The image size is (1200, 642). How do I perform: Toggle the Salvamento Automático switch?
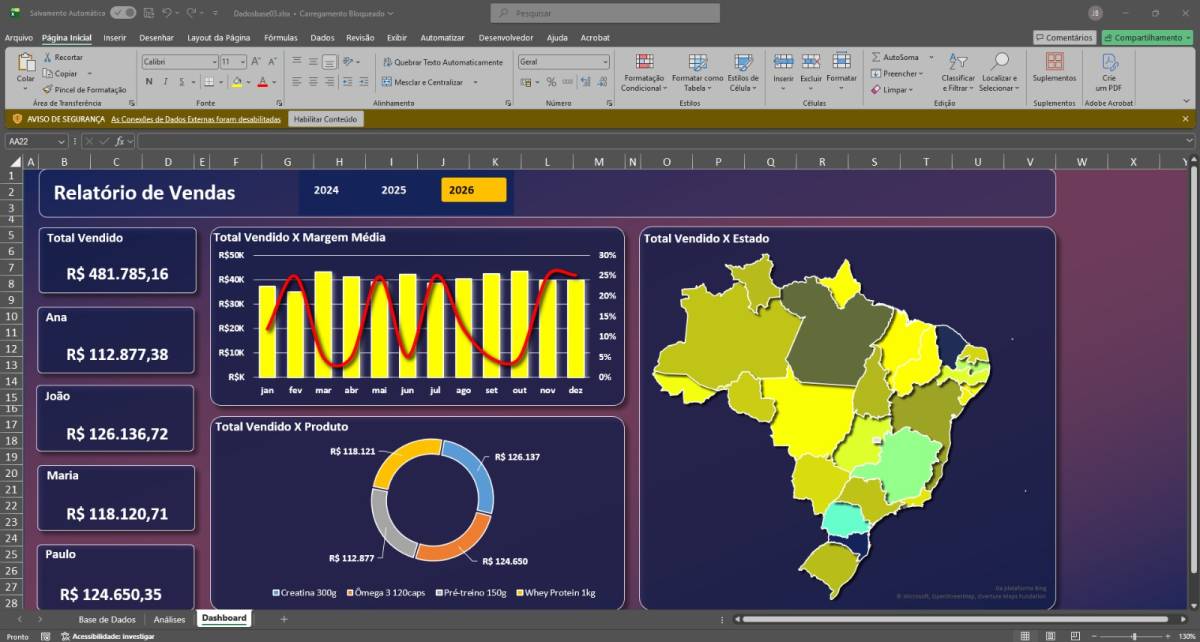(124, 13)
